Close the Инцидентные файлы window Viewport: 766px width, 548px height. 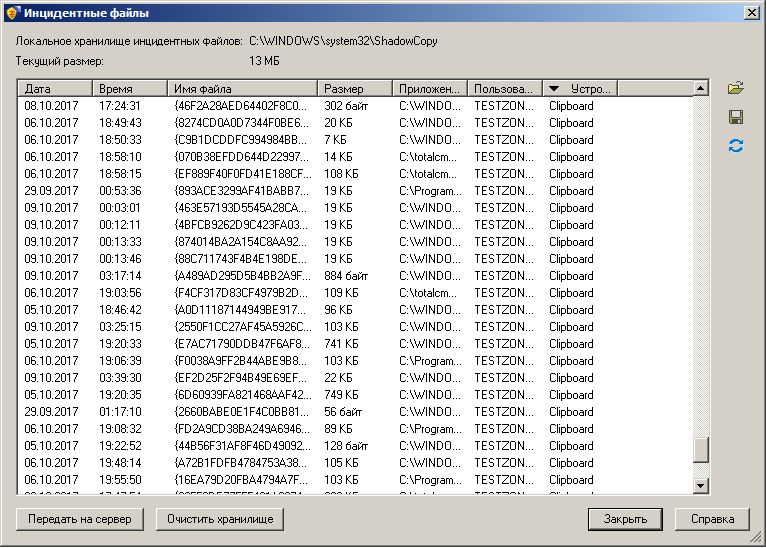[751, 13]
